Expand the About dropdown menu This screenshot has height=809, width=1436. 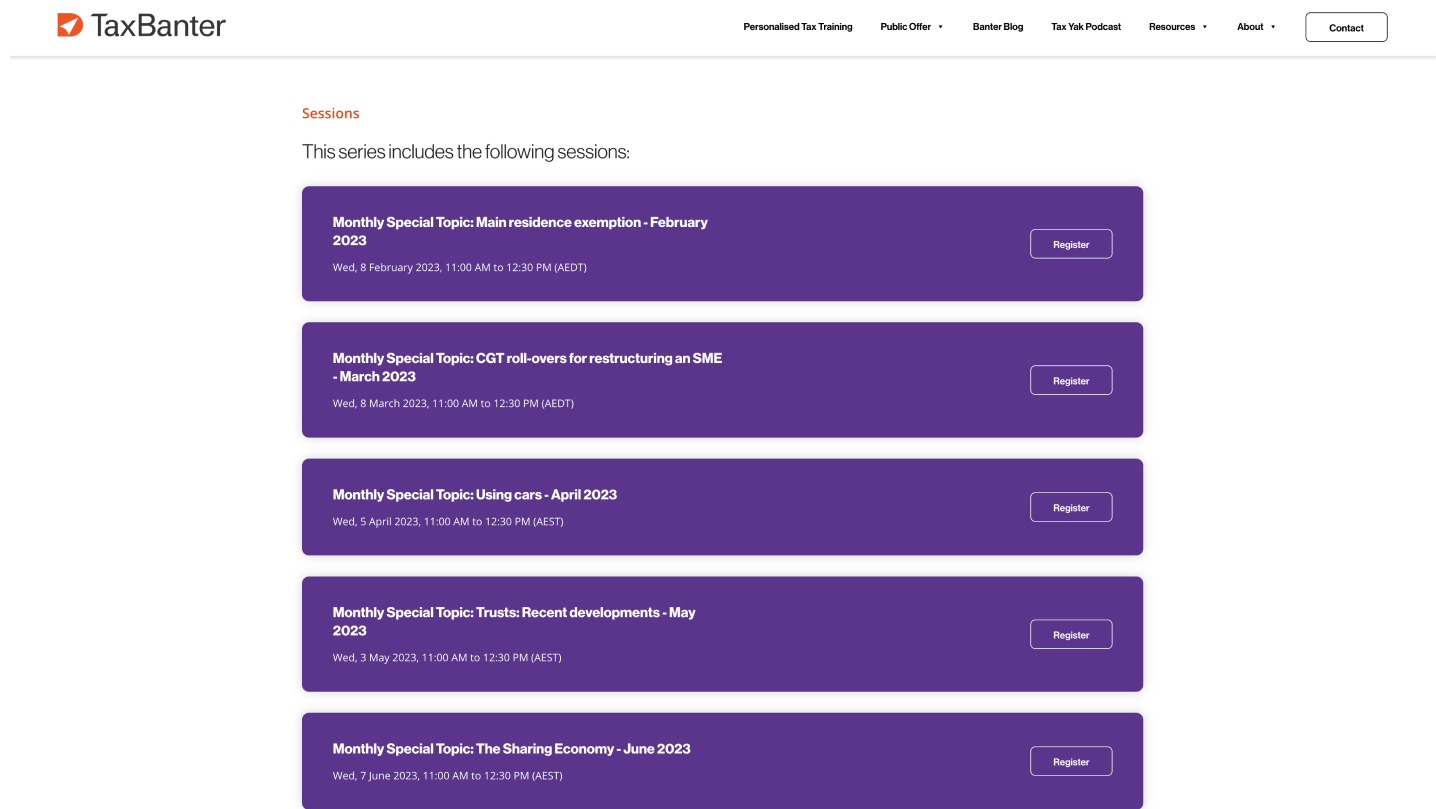click(x=1255, y=27)
